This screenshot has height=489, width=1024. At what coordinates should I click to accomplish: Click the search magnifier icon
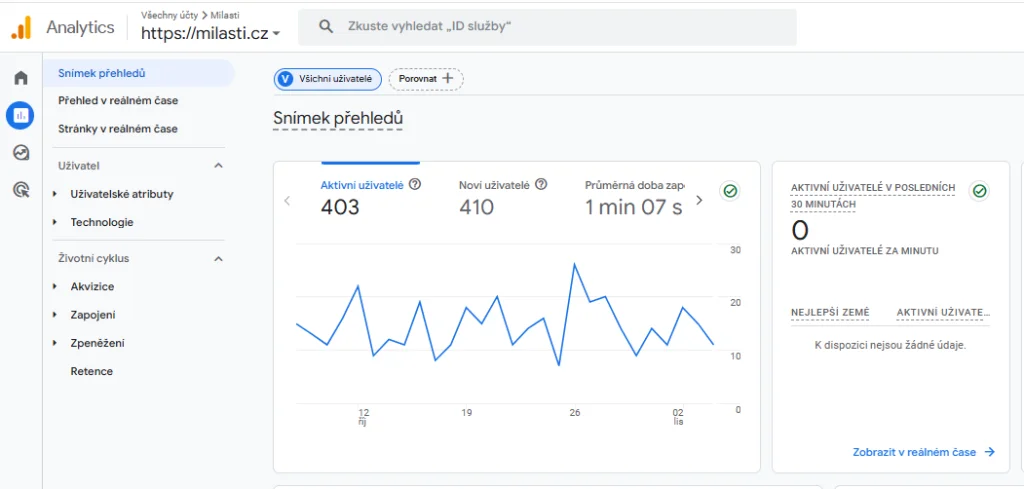[326, 26]
